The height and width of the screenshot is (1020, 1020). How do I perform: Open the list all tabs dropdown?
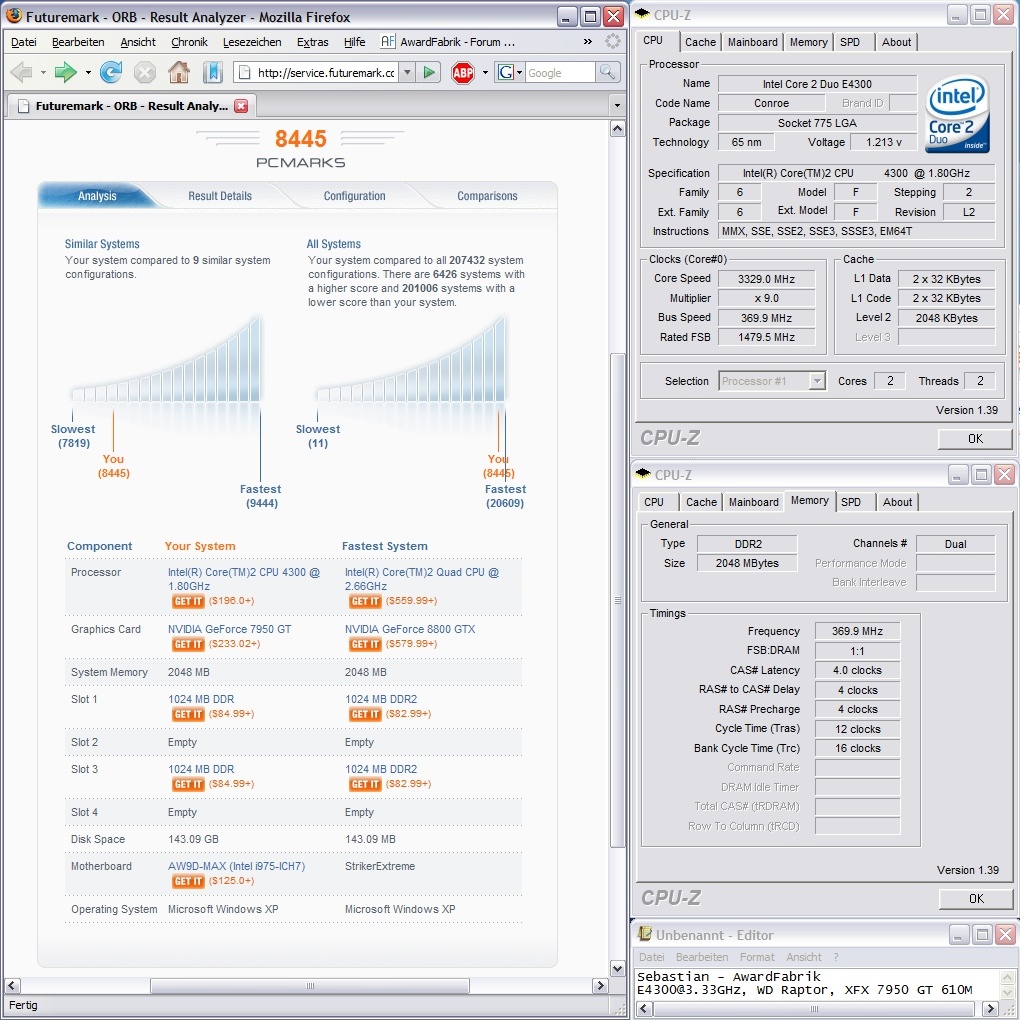[x=617, y=105]
